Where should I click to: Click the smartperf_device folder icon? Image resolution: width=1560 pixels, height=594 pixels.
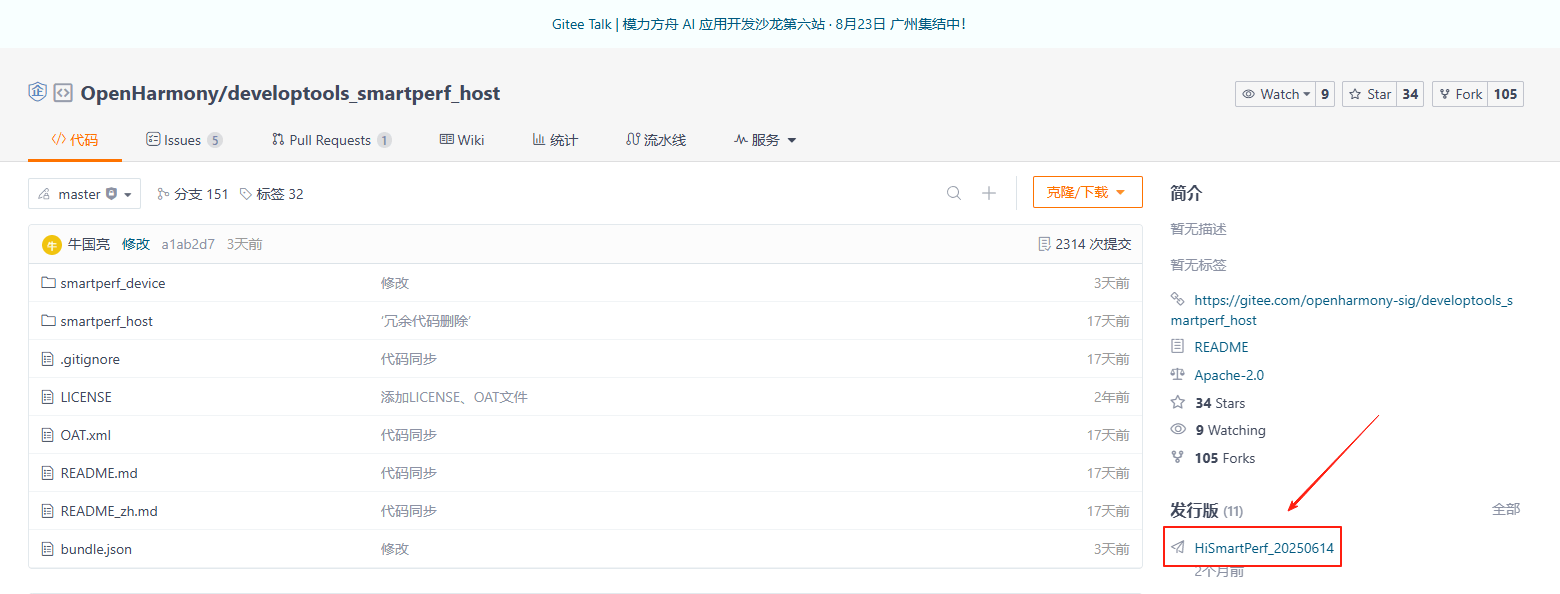click(x=48, y=283)
